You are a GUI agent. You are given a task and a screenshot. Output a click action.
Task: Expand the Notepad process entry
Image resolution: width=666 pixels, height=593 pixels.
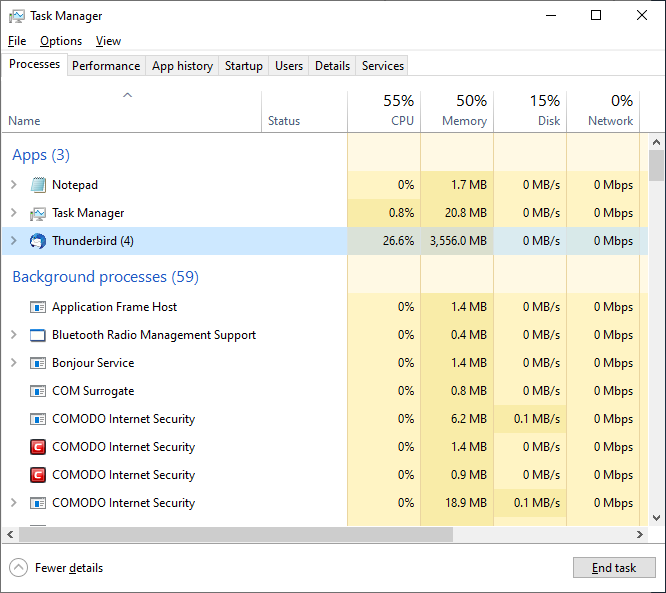[13, 185]
